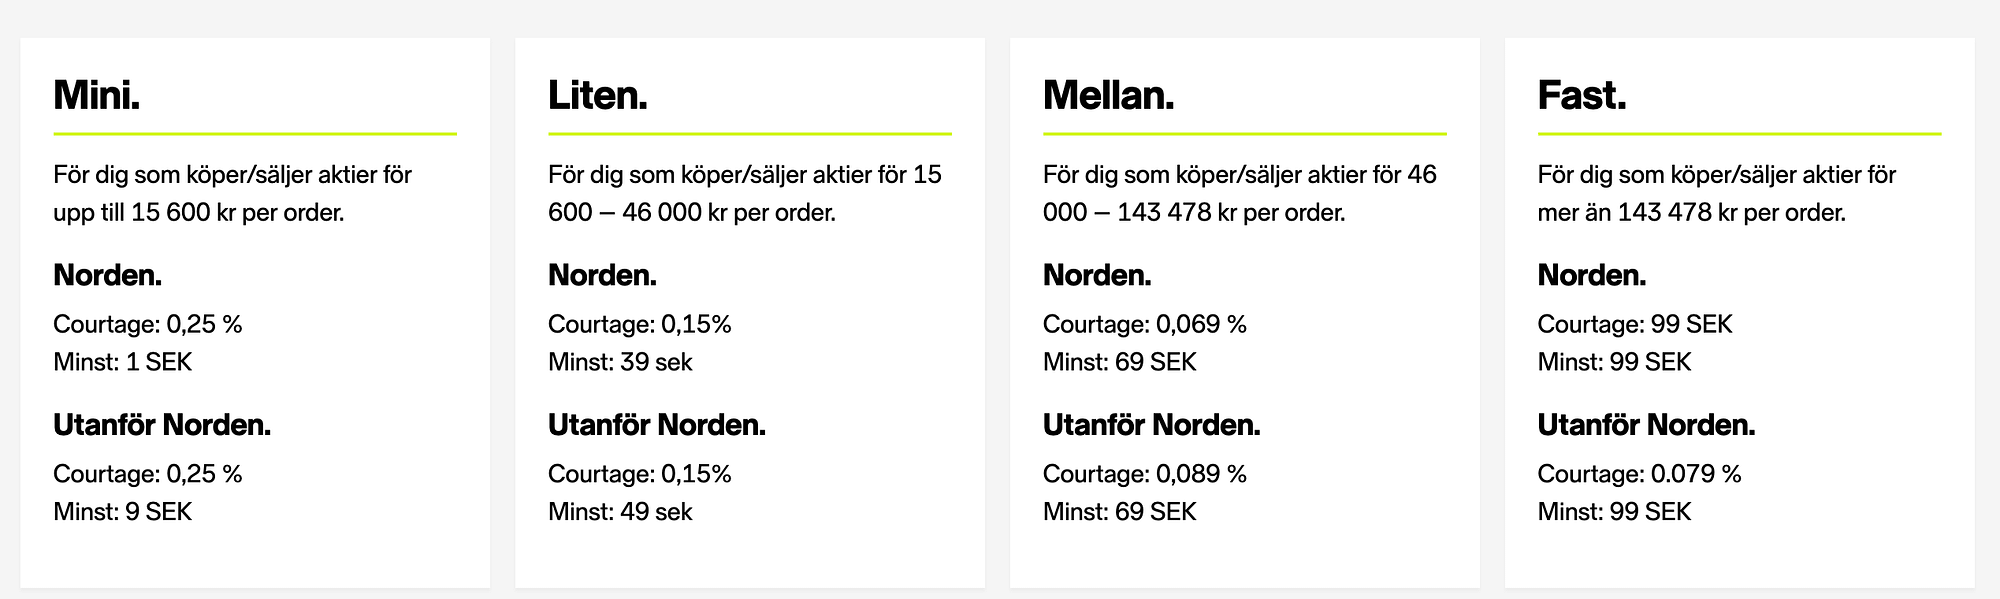Click the Fast card description above 143 478 kr
2000x599 pixels.
pyautogui.click(x=1717, y=193)
